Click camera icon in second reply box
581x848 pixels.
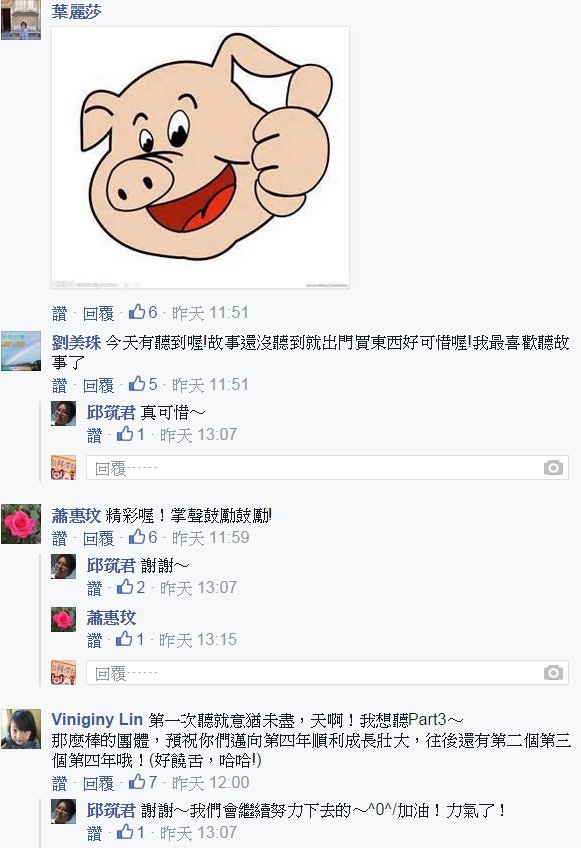pos(553,673)
